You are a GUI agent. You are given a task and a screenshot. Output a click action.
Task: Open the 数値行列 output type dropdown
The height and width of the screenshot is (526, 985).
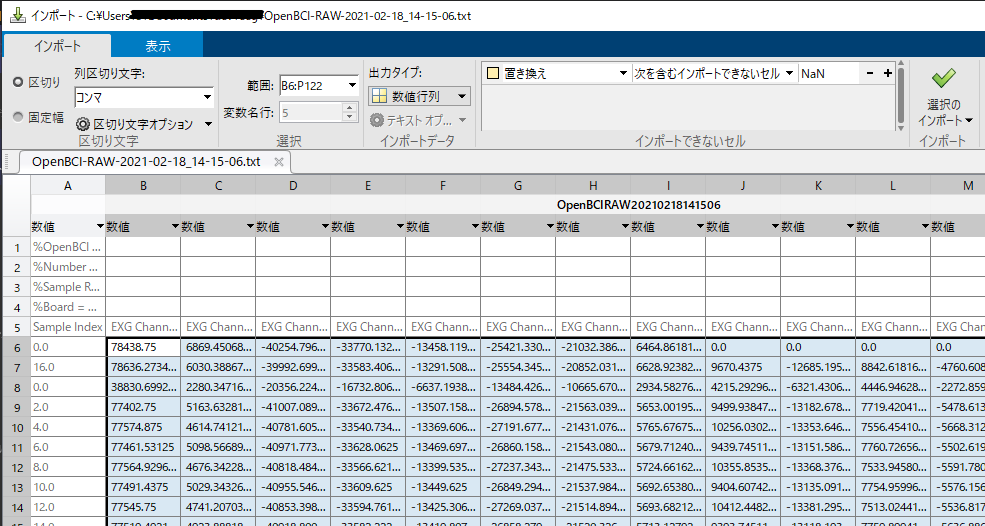[462, 96]
